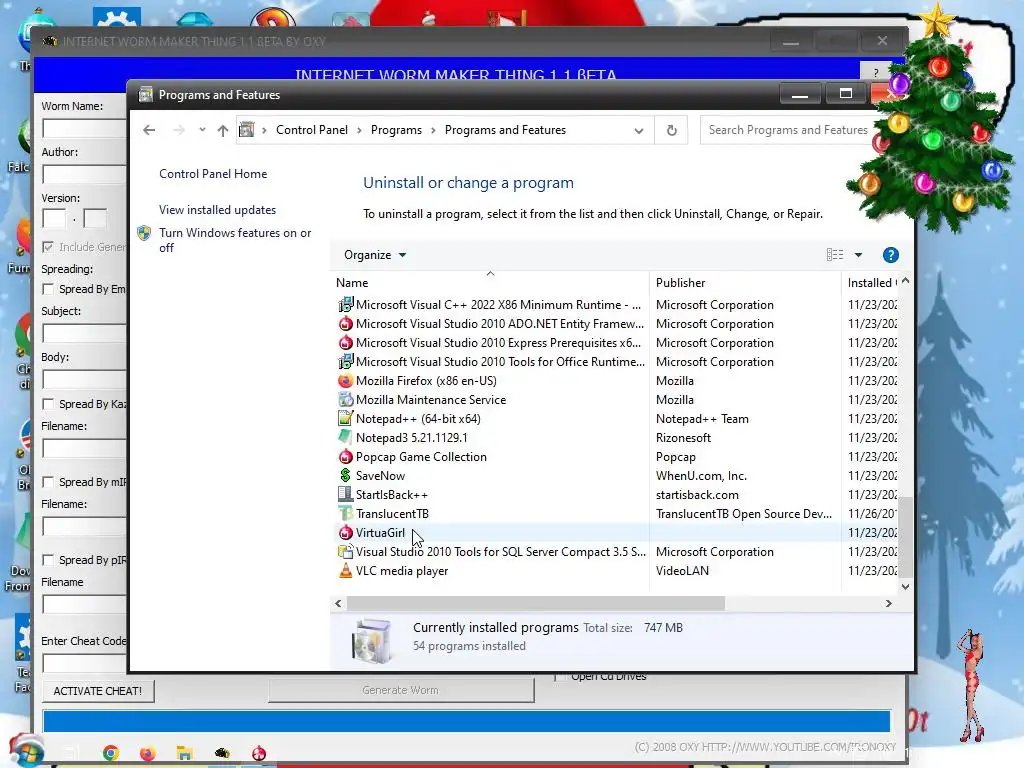
Task: Sort list by Installed On column header
Action: pyautogui.click(x=872, y=283)
